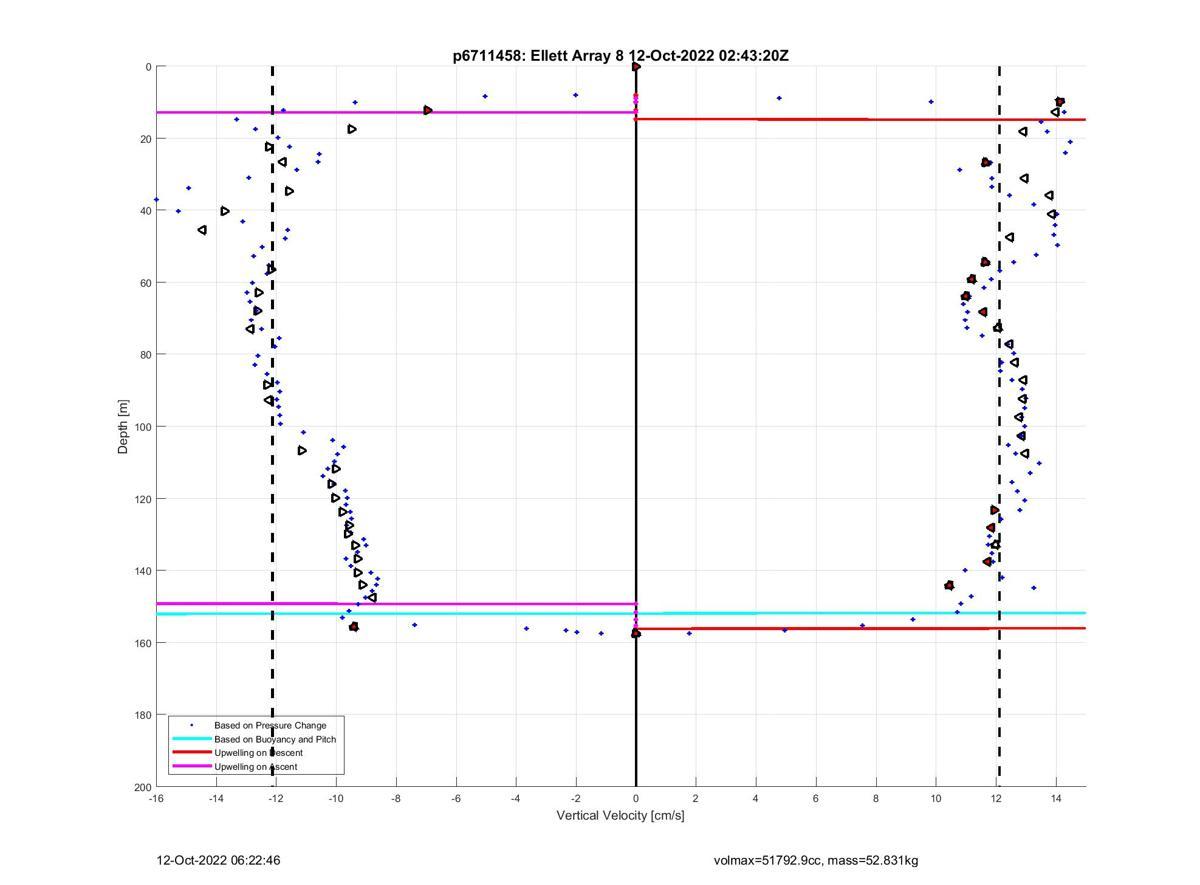
Task: Click x-axis tick label '6'
Action: (x=816, y=798)
